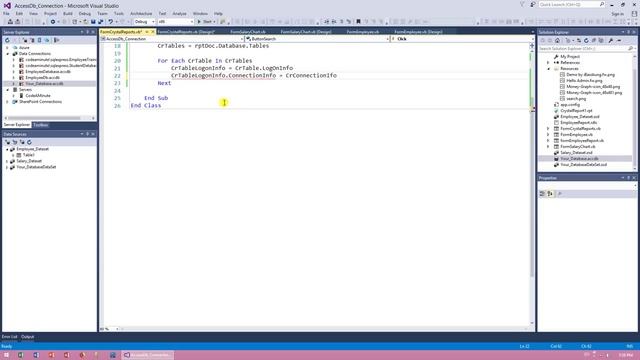This screenshot has height=360, width=640.
Task: Open the Analyze menu
Action: coord(179,13)
